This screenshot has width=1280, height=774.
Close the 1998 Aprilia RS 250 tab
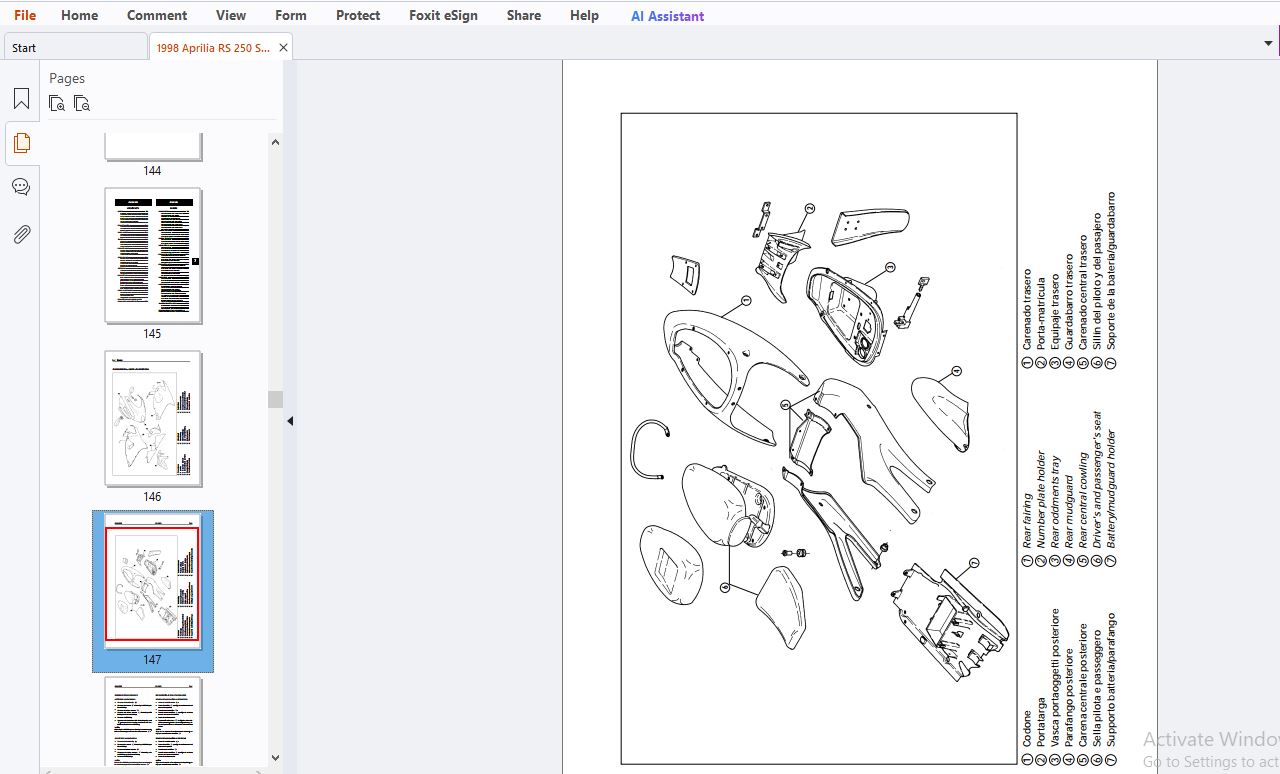click(283, 47)
